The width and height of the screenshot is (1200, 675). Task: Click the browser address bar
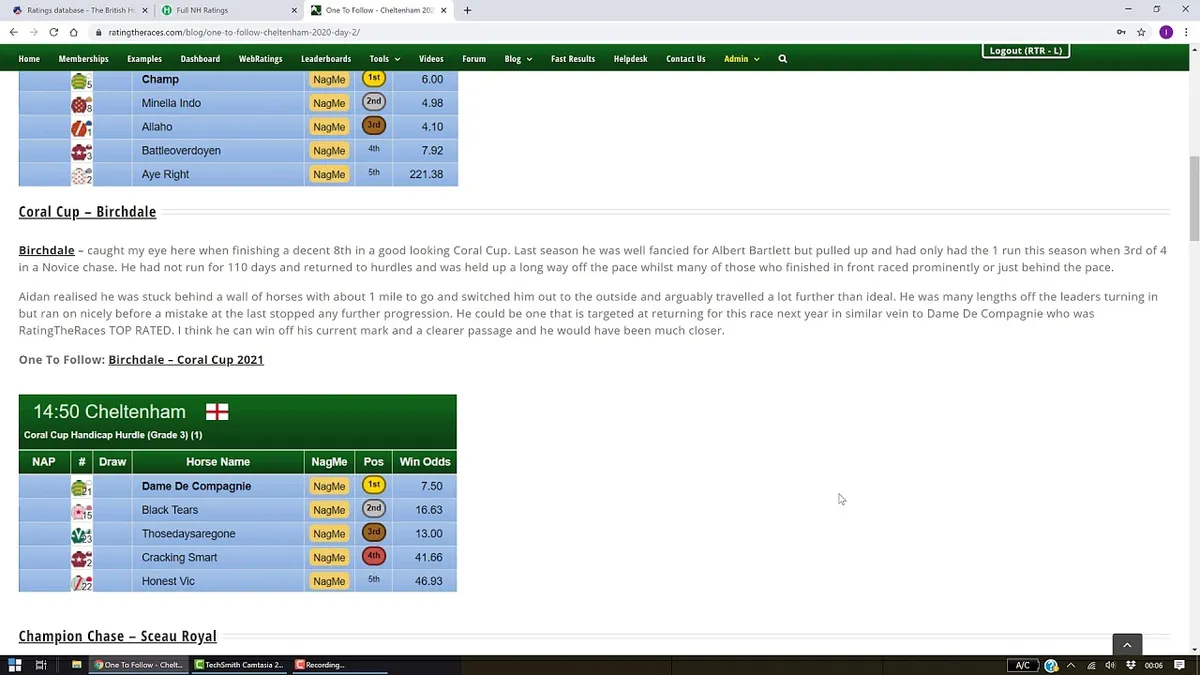[x=600, y=32]
